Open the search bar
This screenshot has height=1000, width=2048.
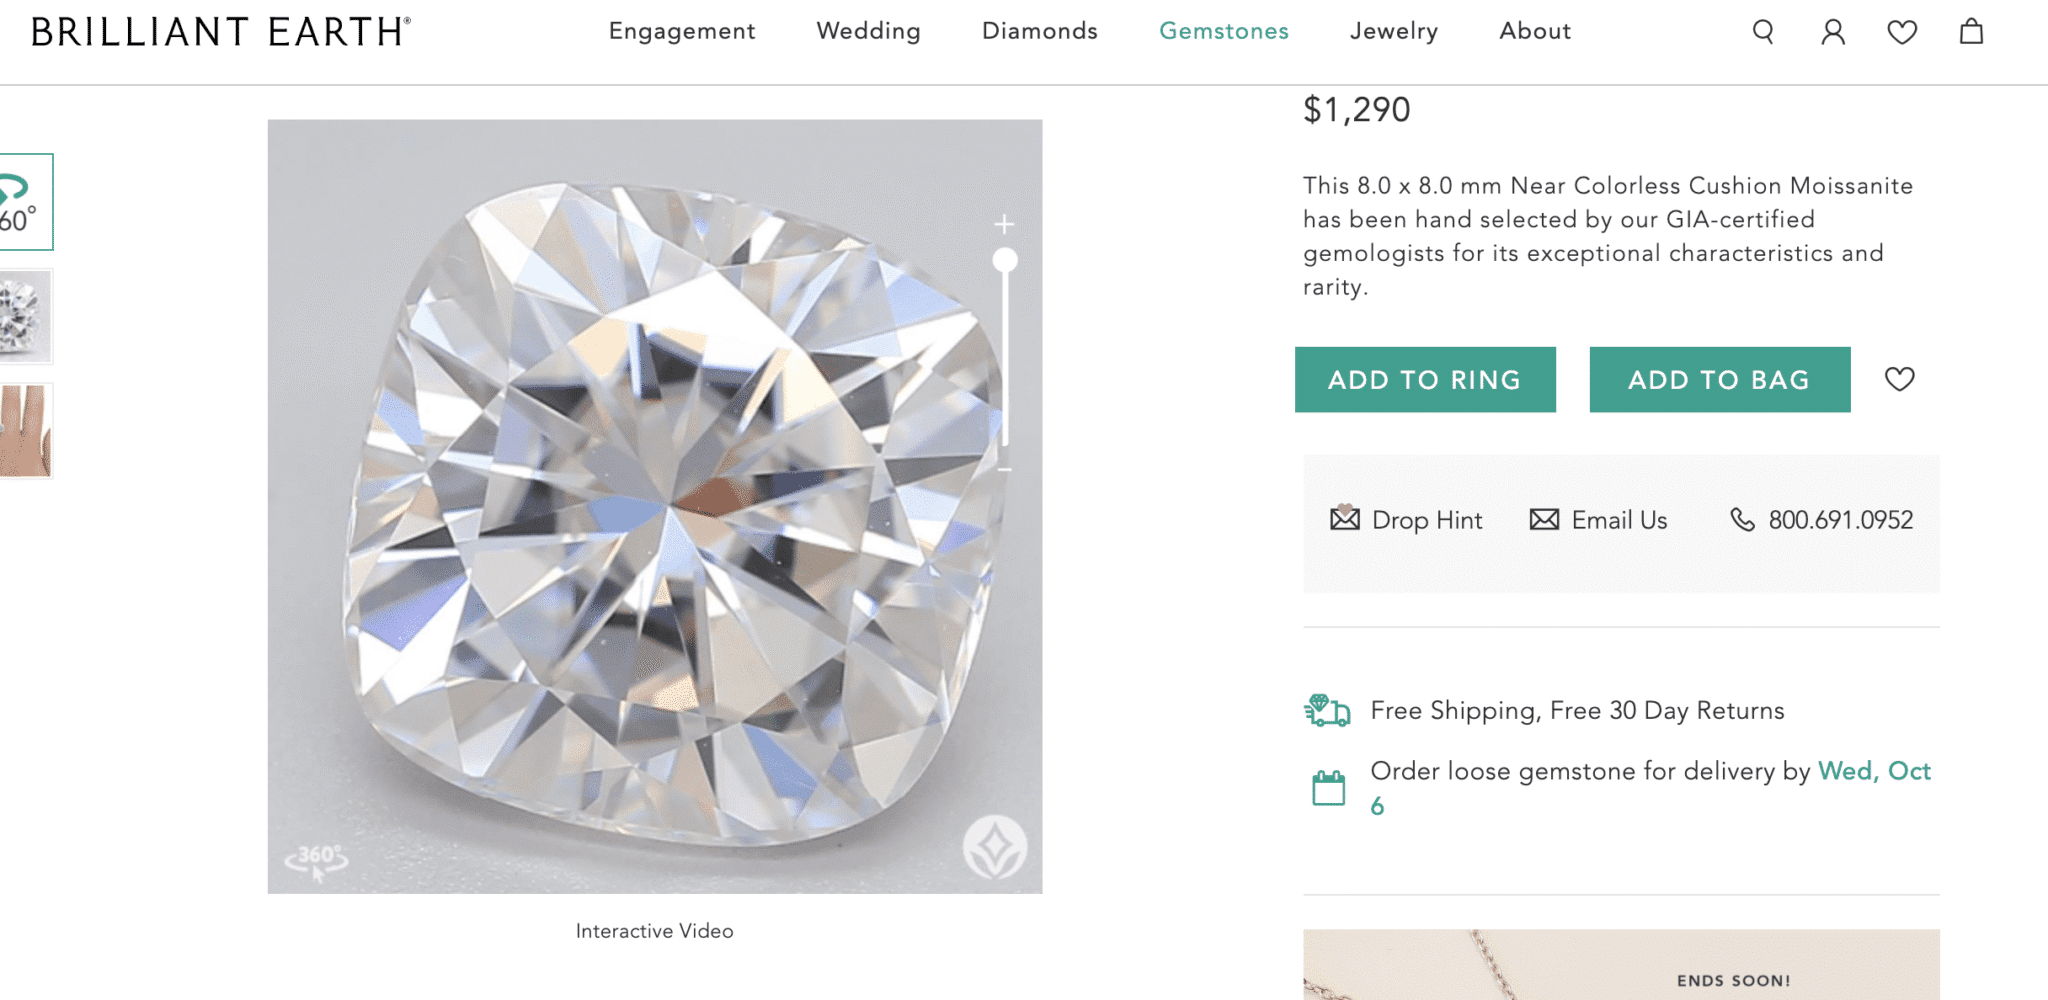pos(1762,31)
